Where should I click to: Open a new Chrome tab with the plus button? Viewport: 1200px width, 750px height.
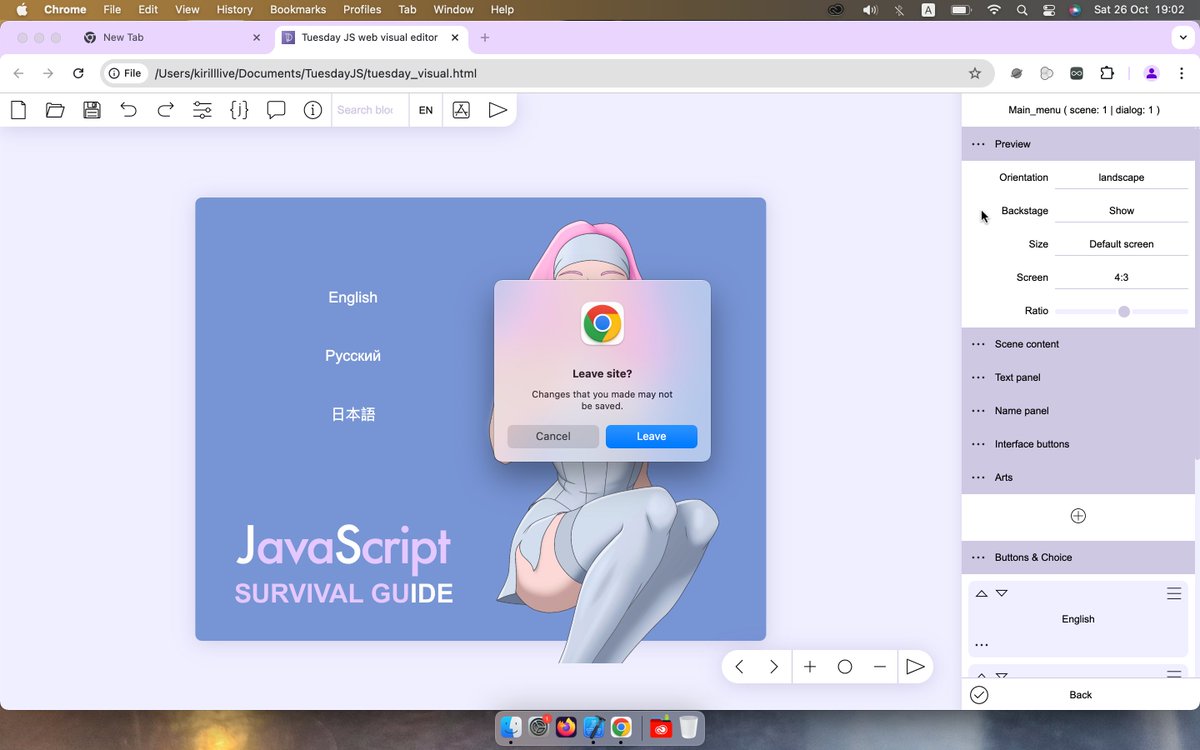tap(485, 37)
